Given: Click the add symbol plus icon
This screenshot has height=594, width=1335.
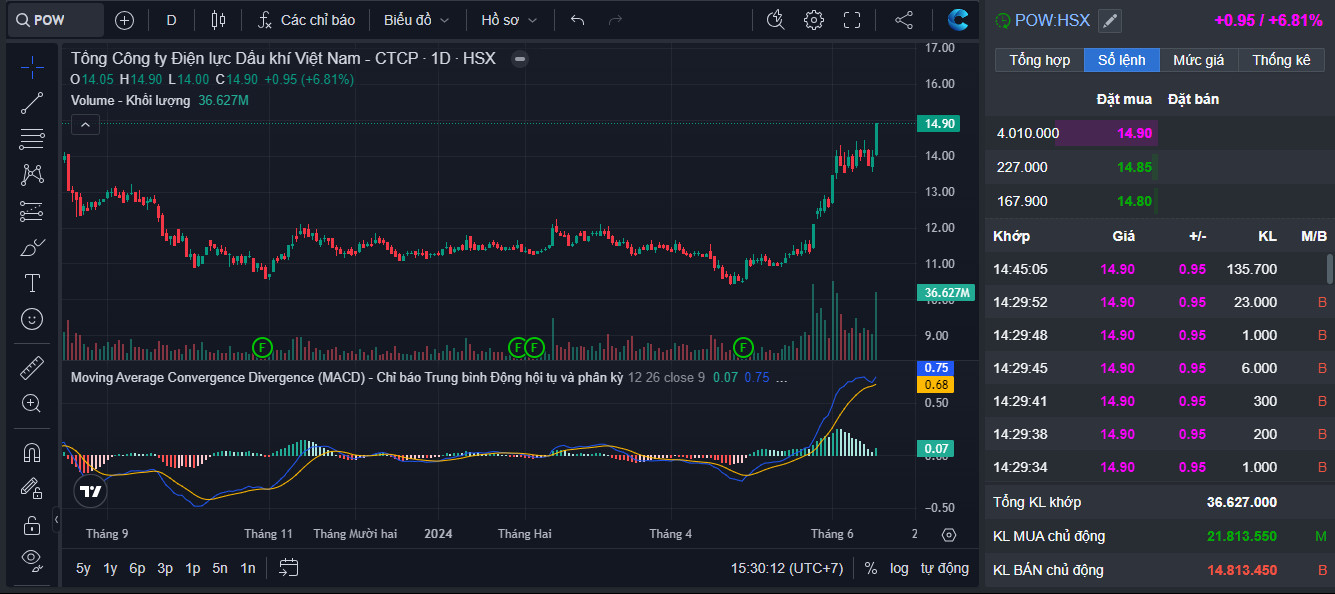Looking at the screenshot, I should [124, 20].
